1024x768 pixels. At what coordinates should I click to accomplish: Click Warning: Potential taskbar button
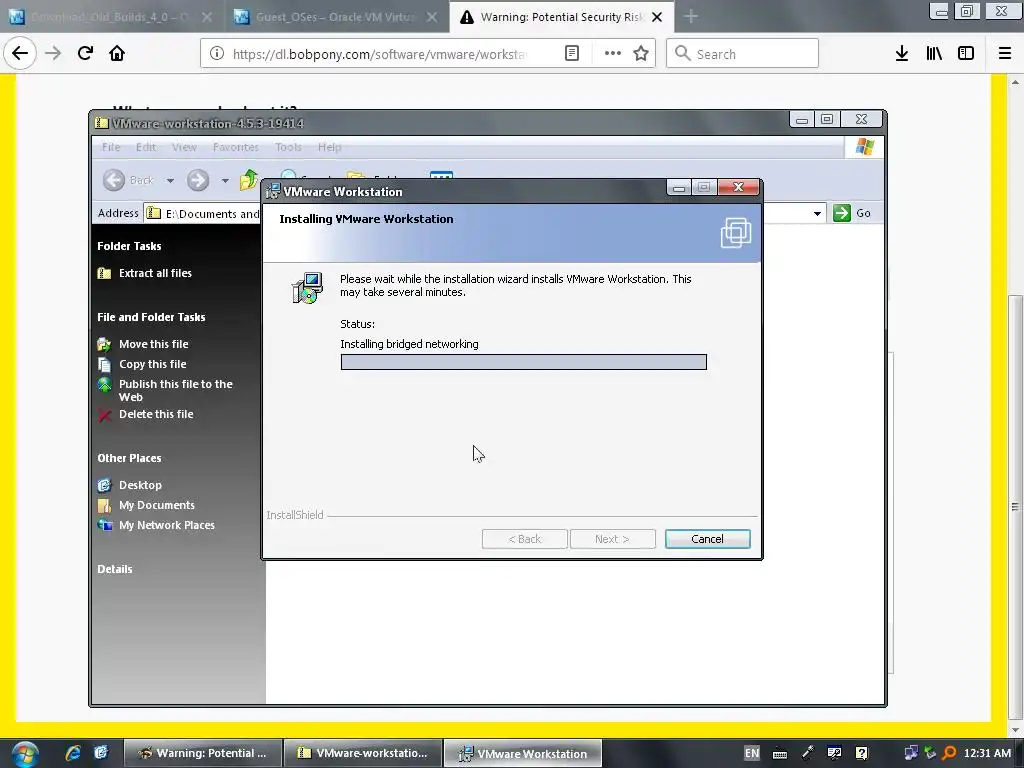pyautogui.click(x=203, y=753)
